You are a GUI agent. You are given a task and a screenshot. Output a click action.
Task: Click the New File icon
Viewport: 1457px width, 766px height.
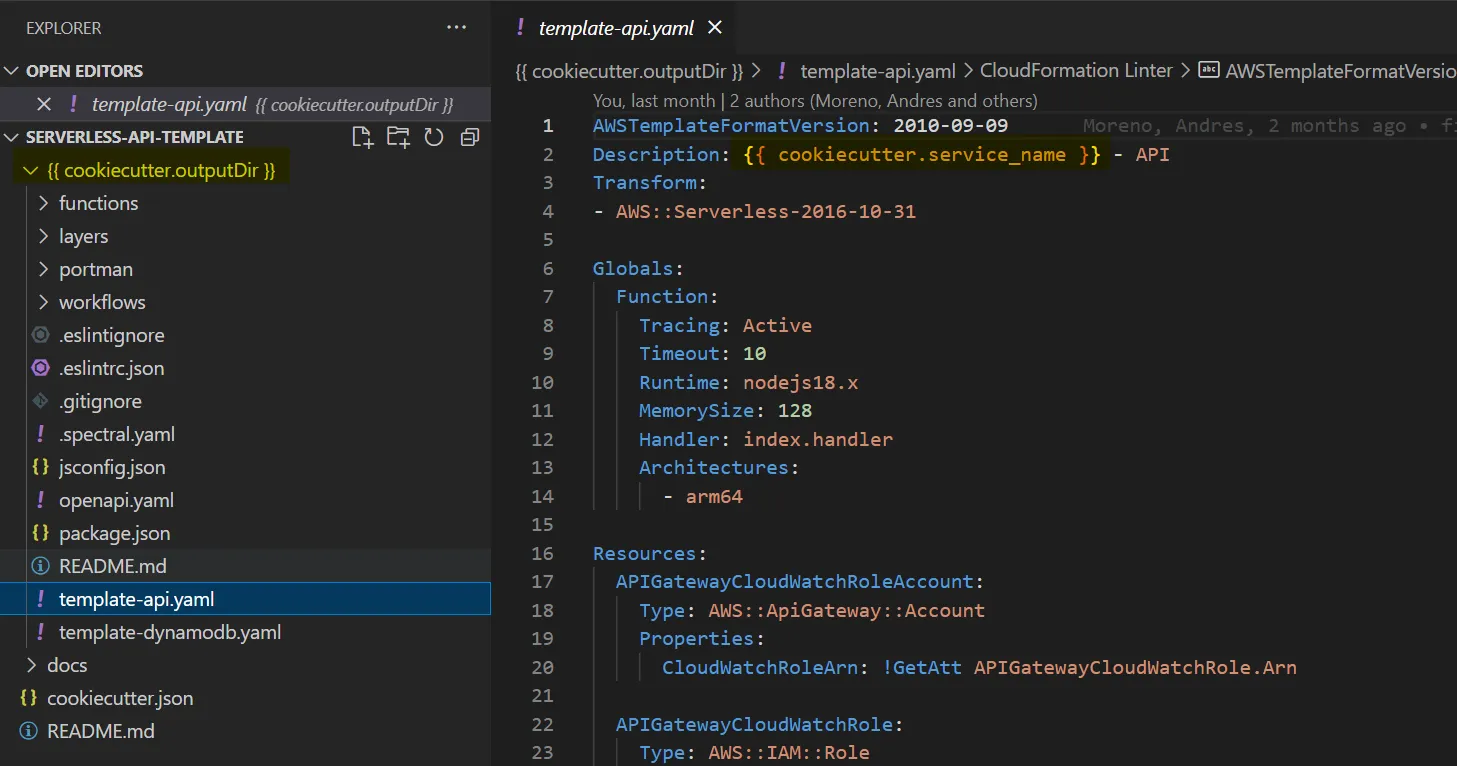[x=363, y=137]
